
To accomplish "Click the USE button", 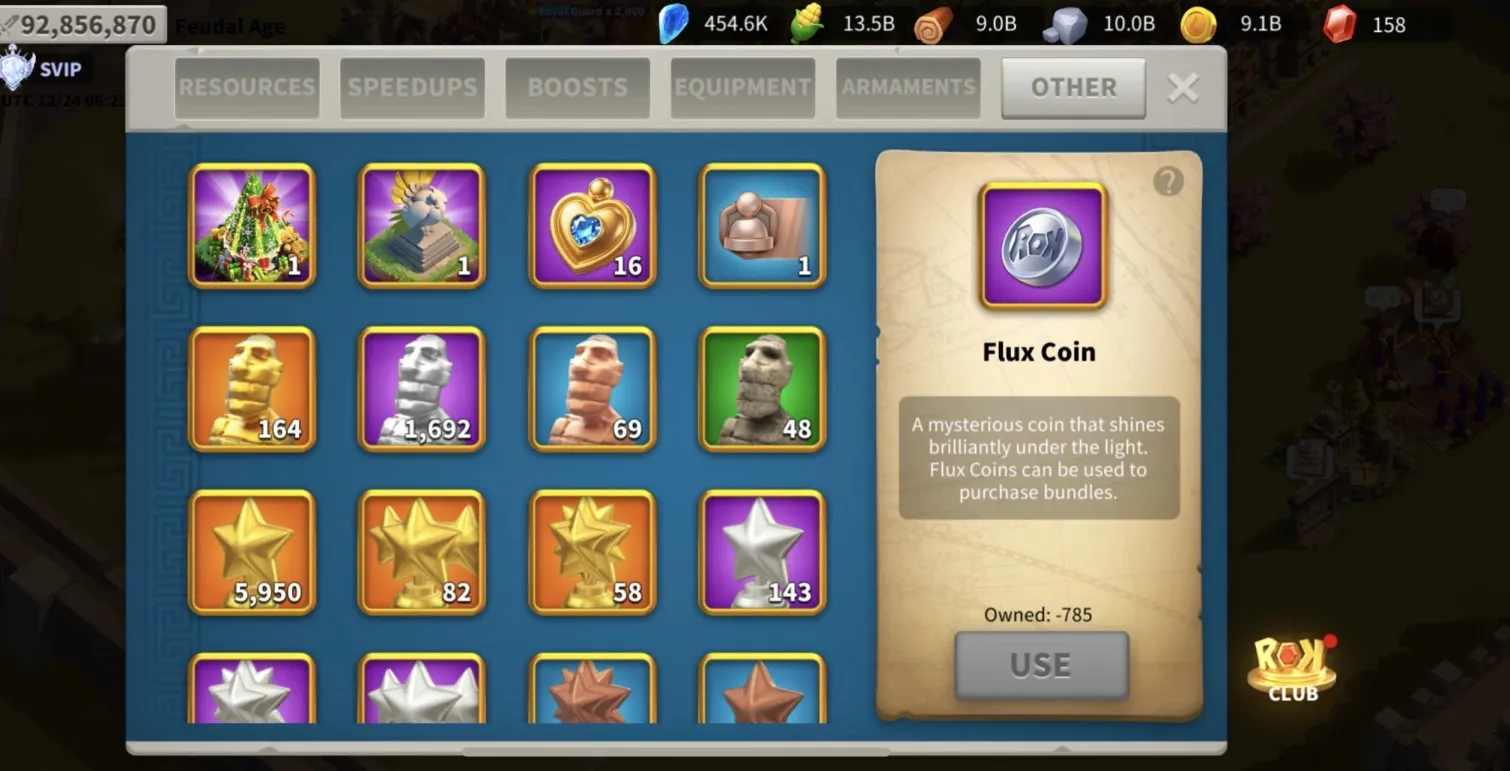I will point(1041,665).
